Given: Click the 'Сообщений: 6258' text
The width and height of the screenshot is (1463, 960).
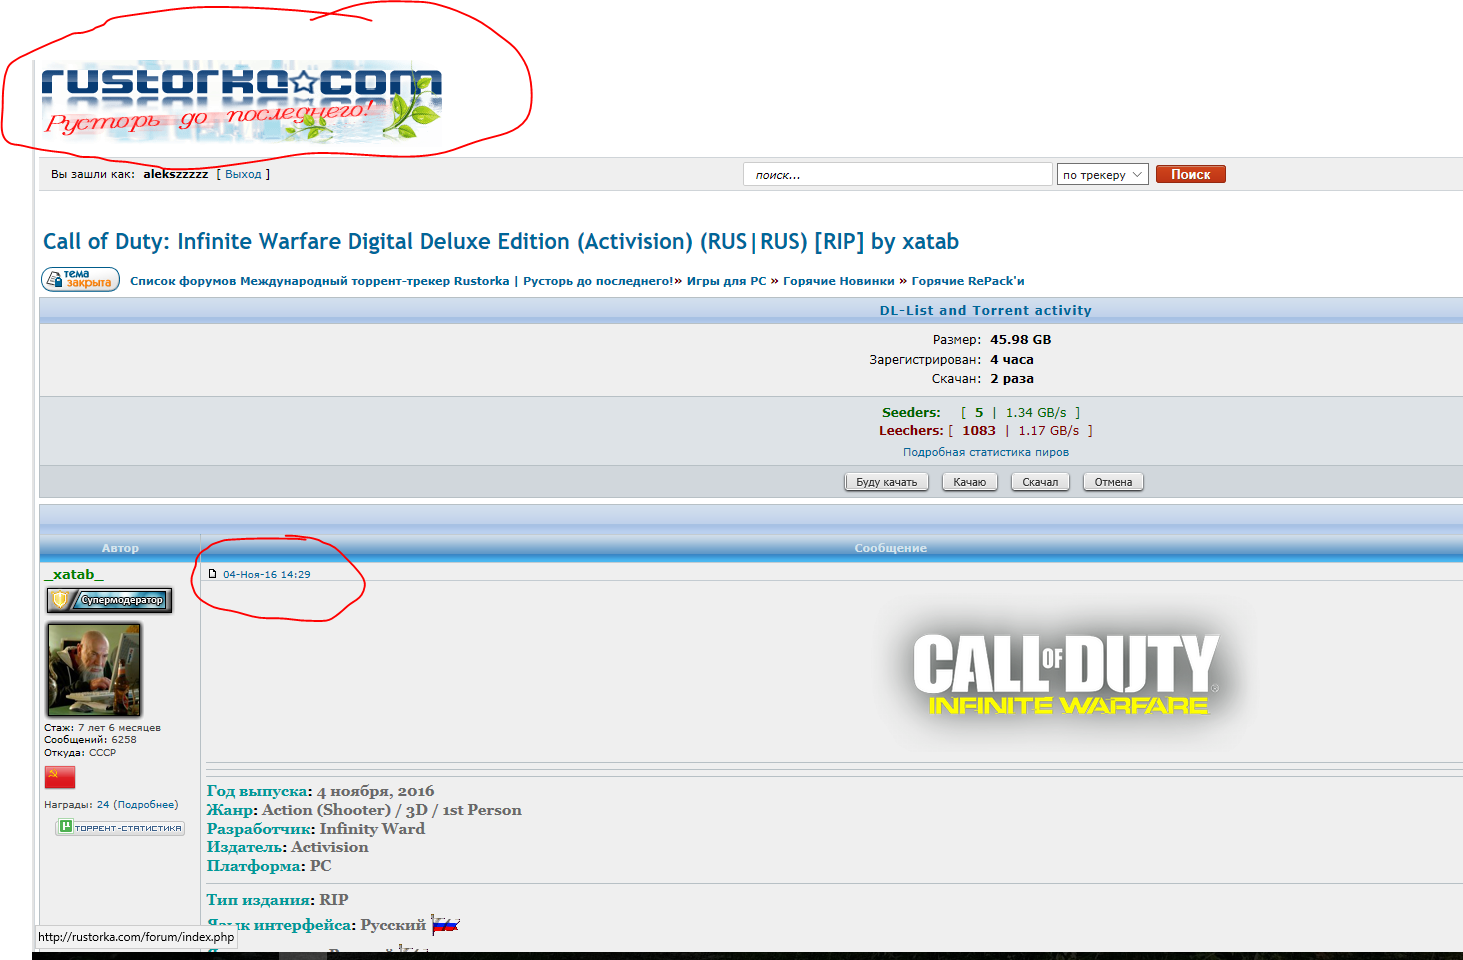Looking at the screenshot, I should 90,740.
